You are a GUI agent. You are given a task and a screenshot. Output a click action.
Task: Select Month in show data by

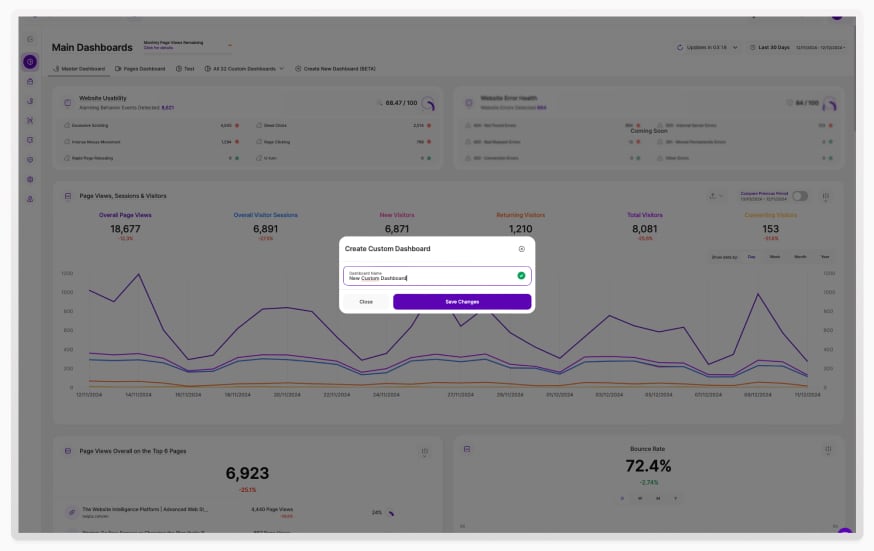(x=800, y=257)
